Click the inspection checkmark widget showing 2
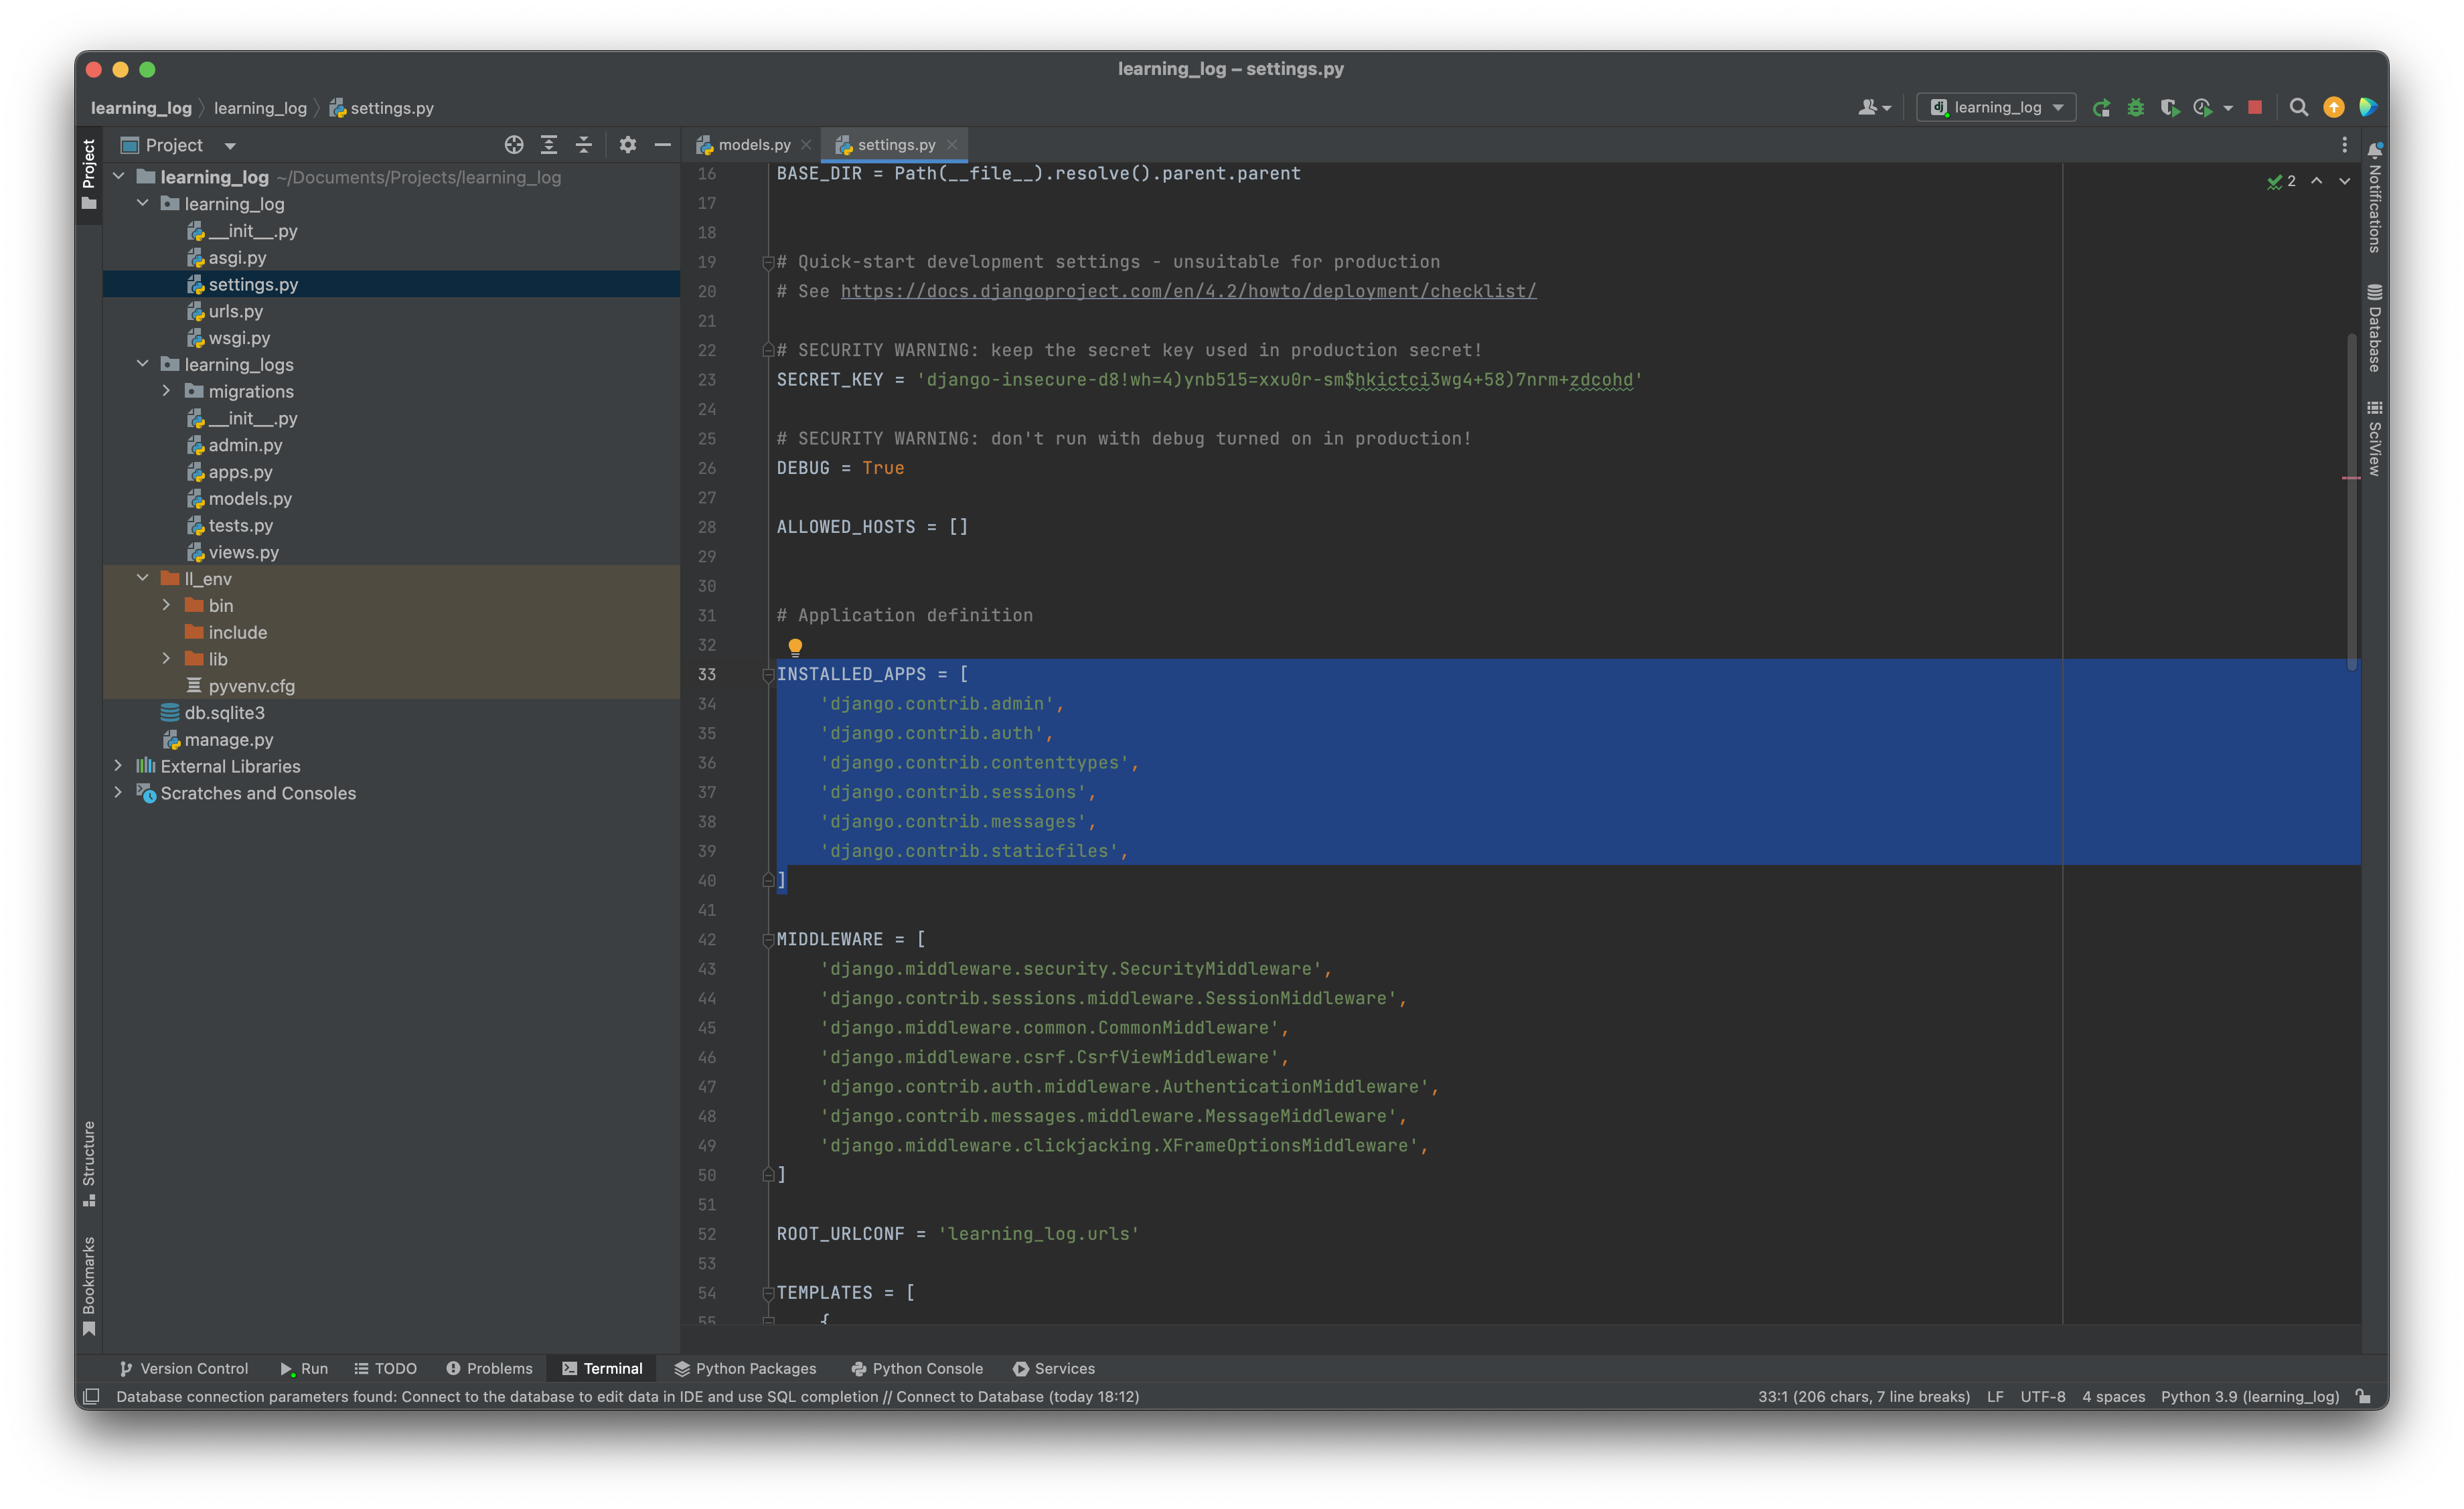Image resolution: width=2464 pixels, height=1509 pixels. click(2281, 181)
